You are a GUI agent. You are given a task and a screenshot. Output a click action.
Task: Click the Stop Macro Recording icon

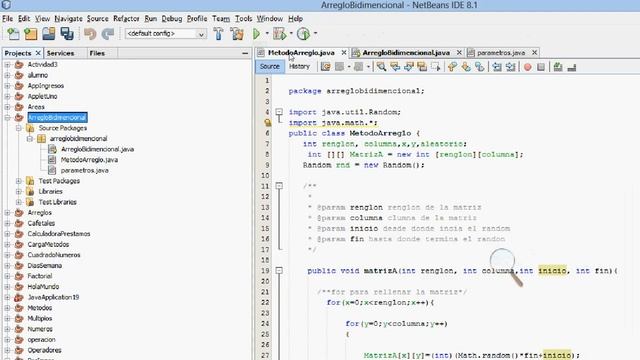click(x=541, y=67)
